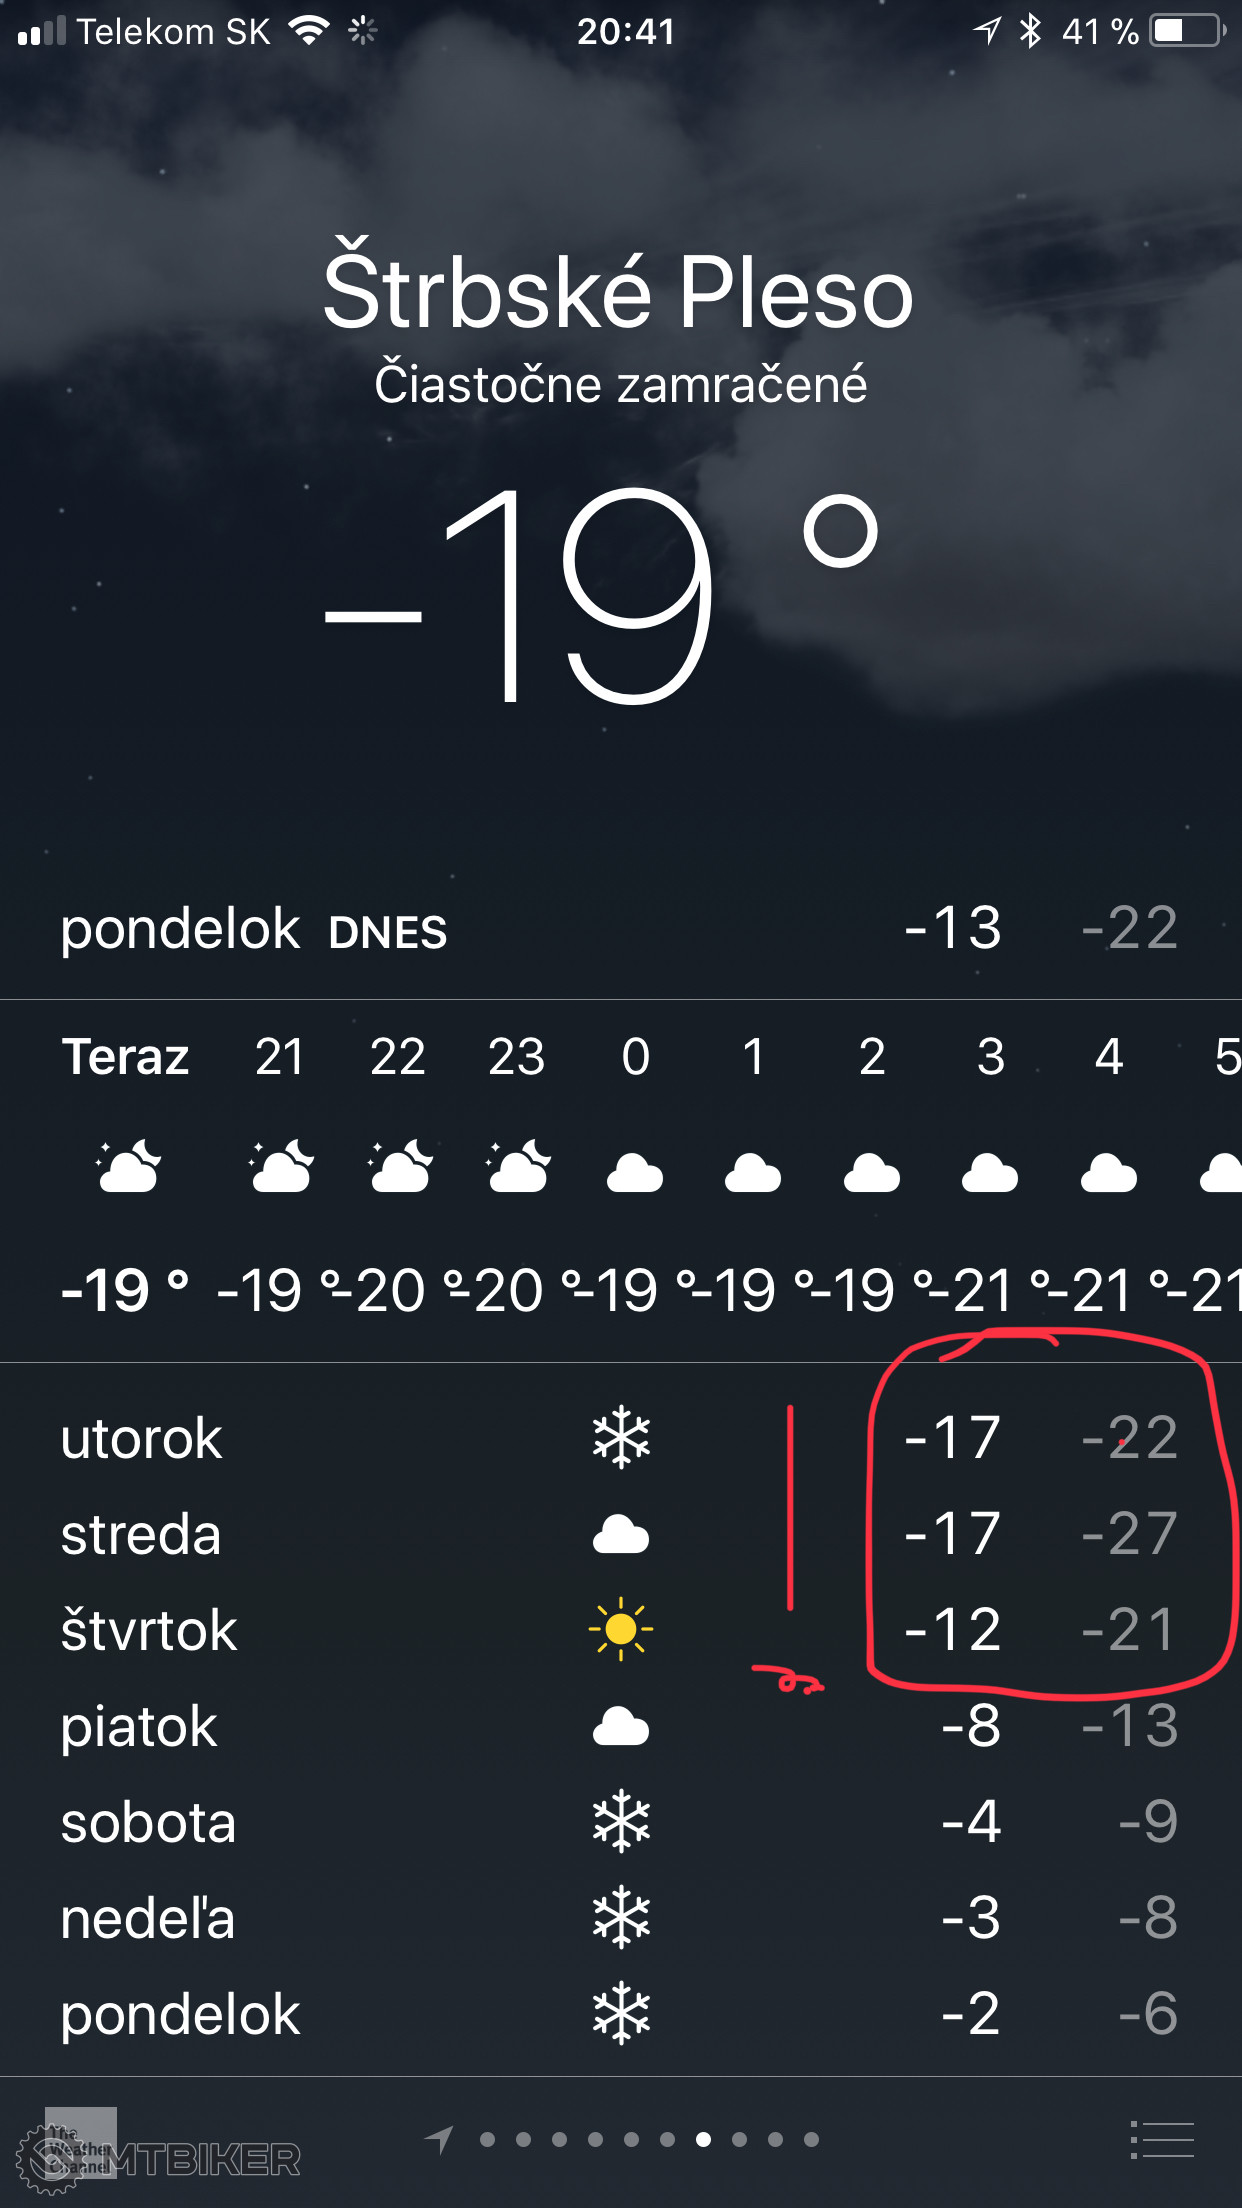Screen dimensions: 1242x2208
Task: Tap the hour 23 forecast label
Action: coord(517,1057)
